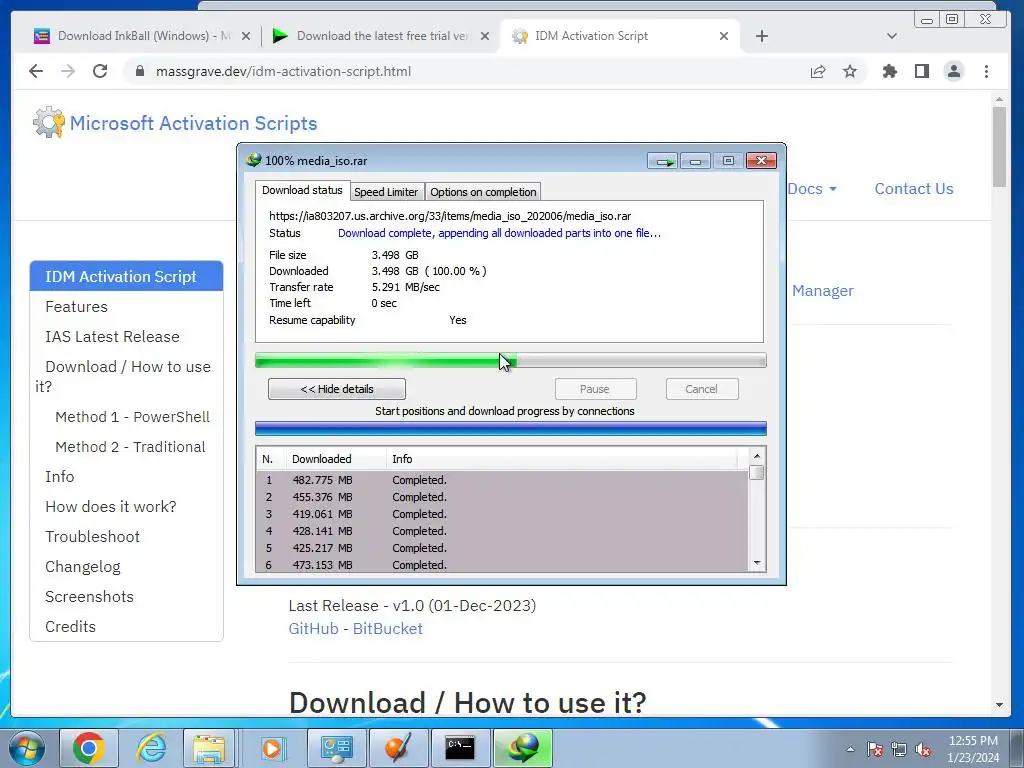The width and height of the screenshot is (1024, 768).
Task: Switch to the Speed Limiter tab
Action: [x=386, y=192]
